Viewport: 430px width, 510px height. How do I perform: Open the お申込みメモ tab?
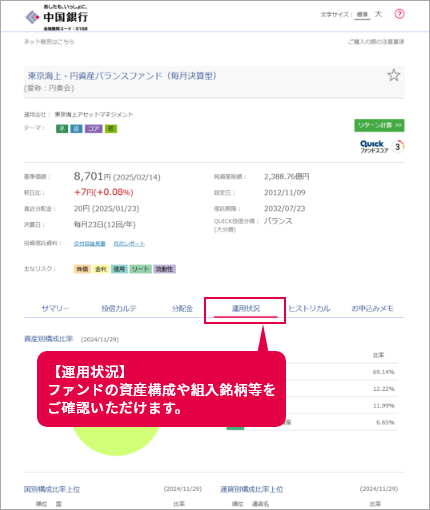372,308
